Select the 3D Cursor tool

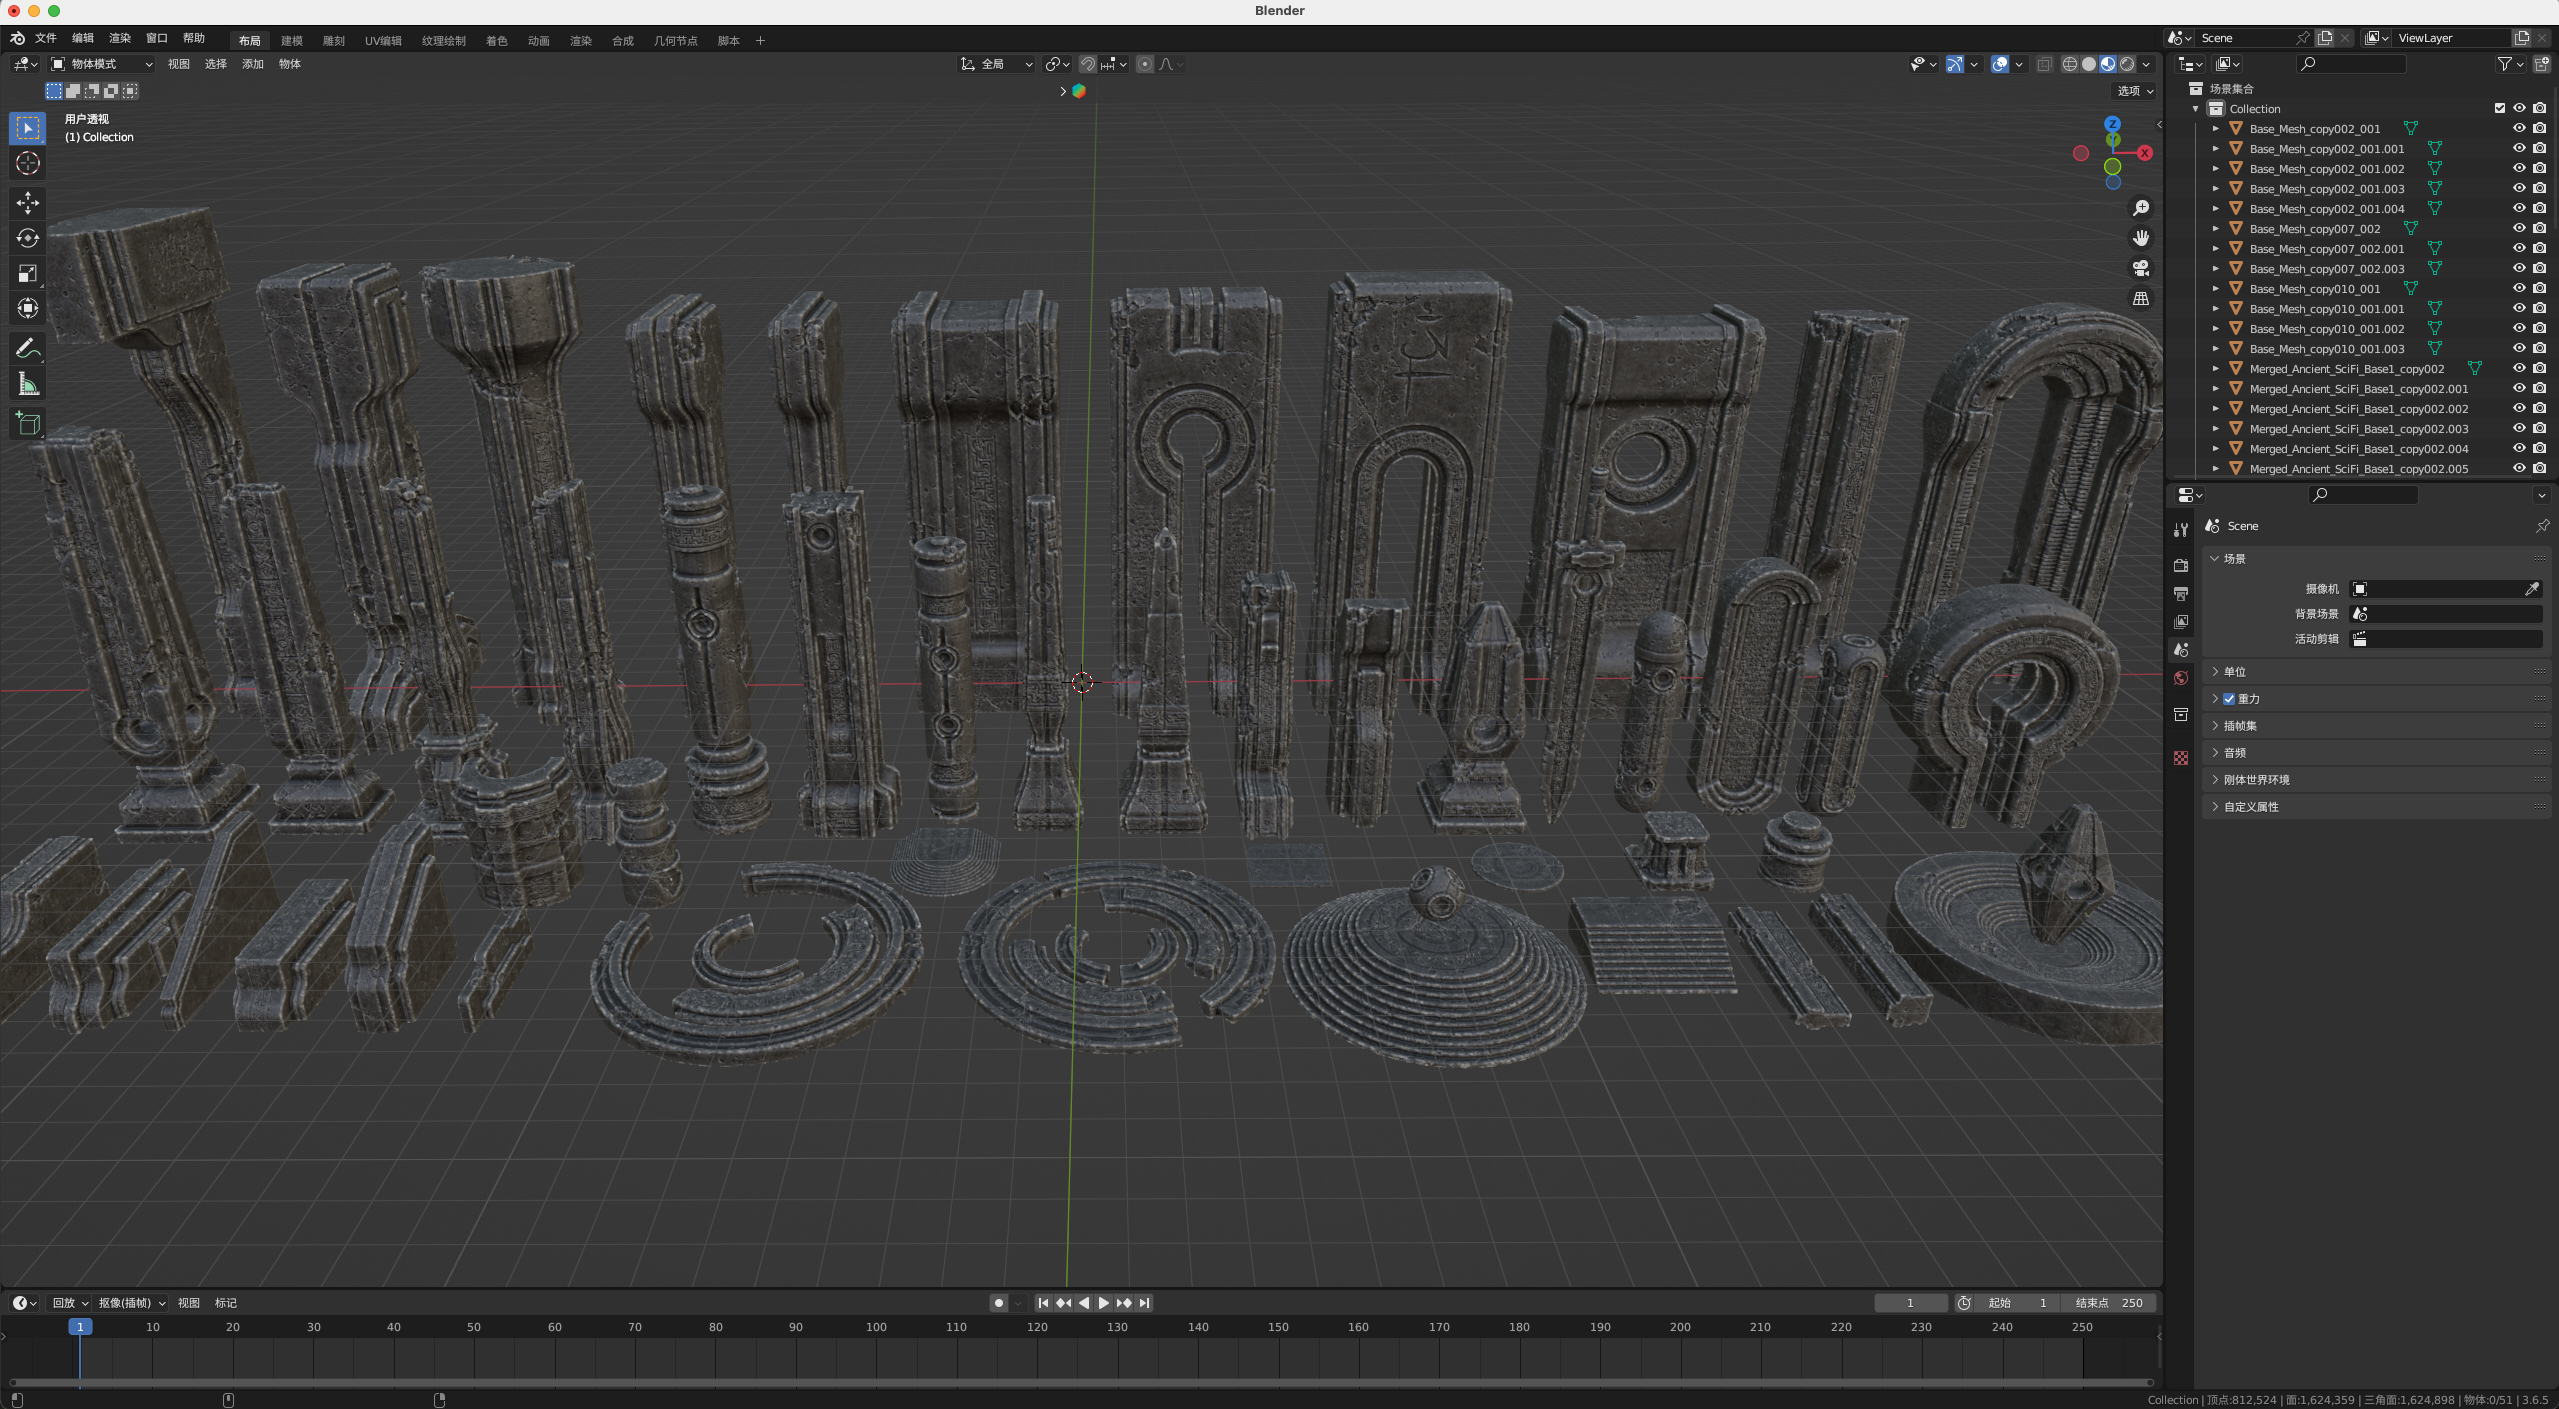(x=28, y=163)
